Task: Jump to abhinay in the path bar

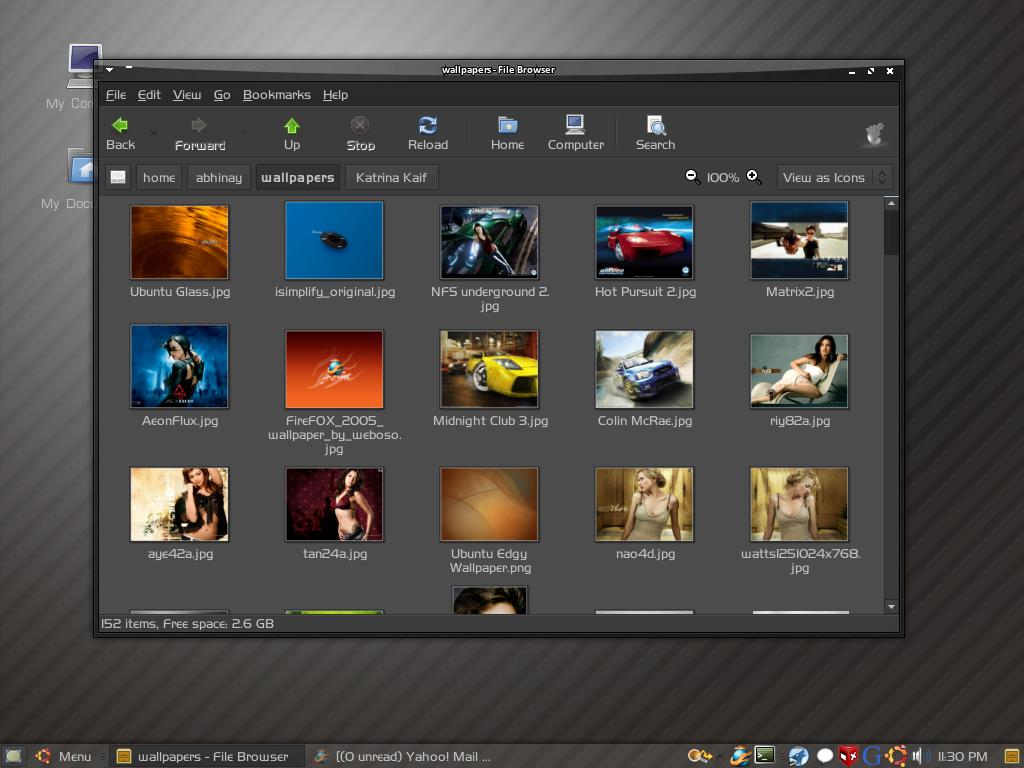Action: 219,177
